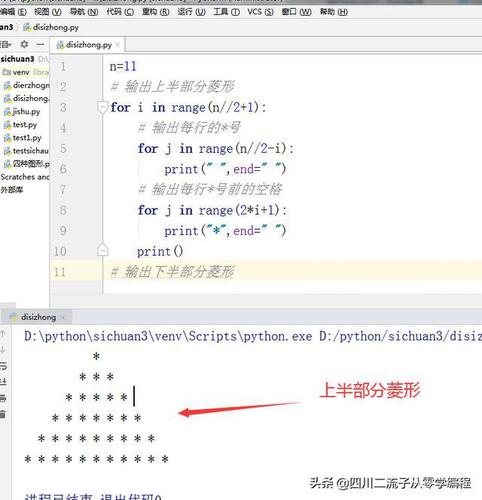Click line number 11 in gutter
The width and height of the screenshot is (482, 500).
pyautogui.click(x=60, y=272)
